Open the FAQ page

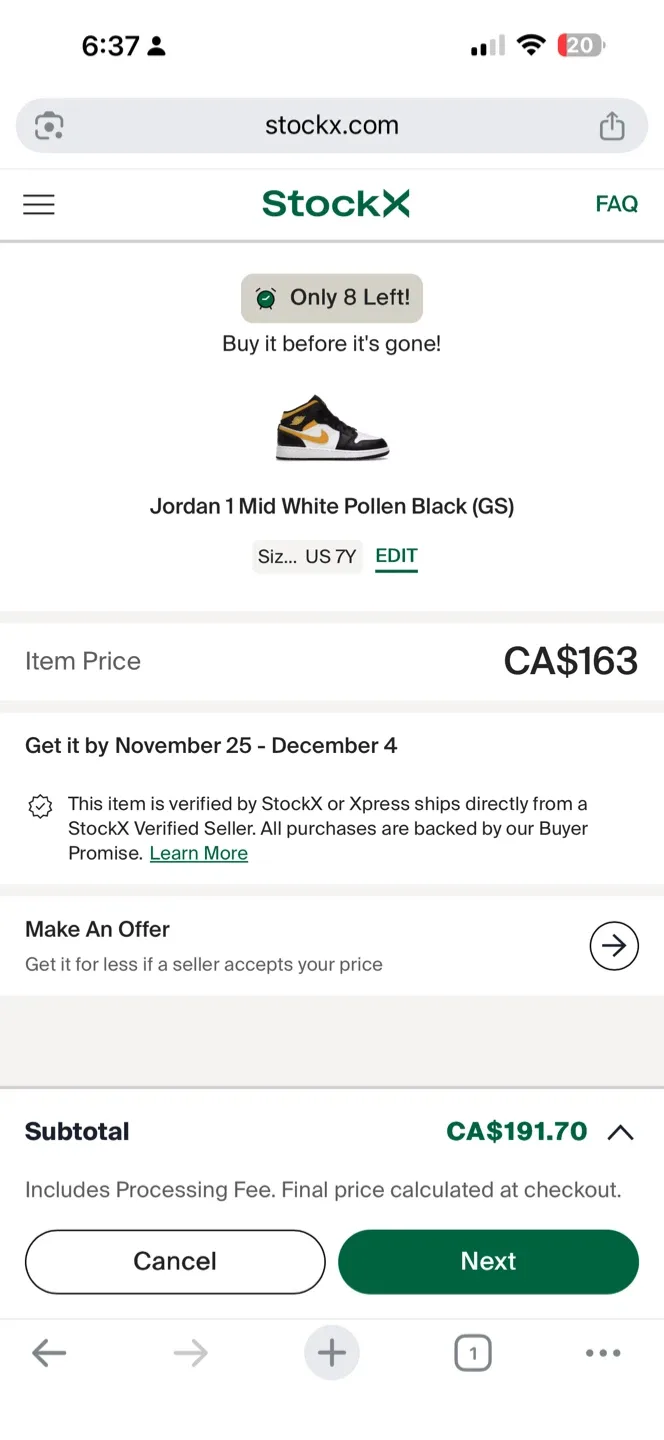pyautogui.click(x=616, y=203)
